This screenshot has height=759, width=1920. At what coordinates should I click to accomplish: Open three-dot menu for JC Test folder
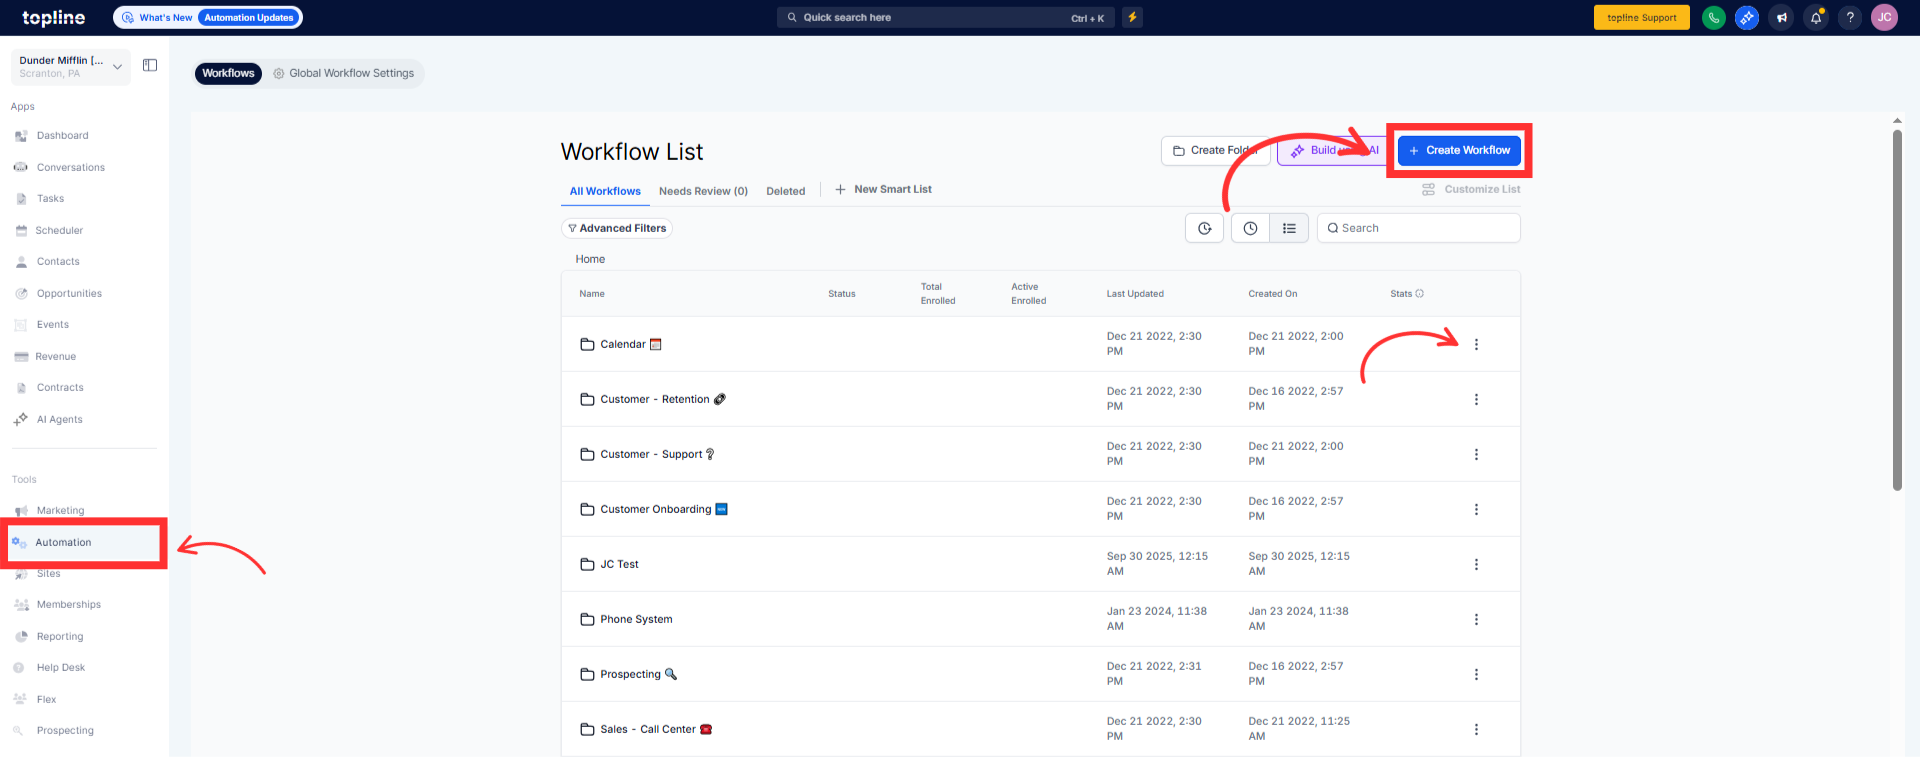coord(1476,565)
